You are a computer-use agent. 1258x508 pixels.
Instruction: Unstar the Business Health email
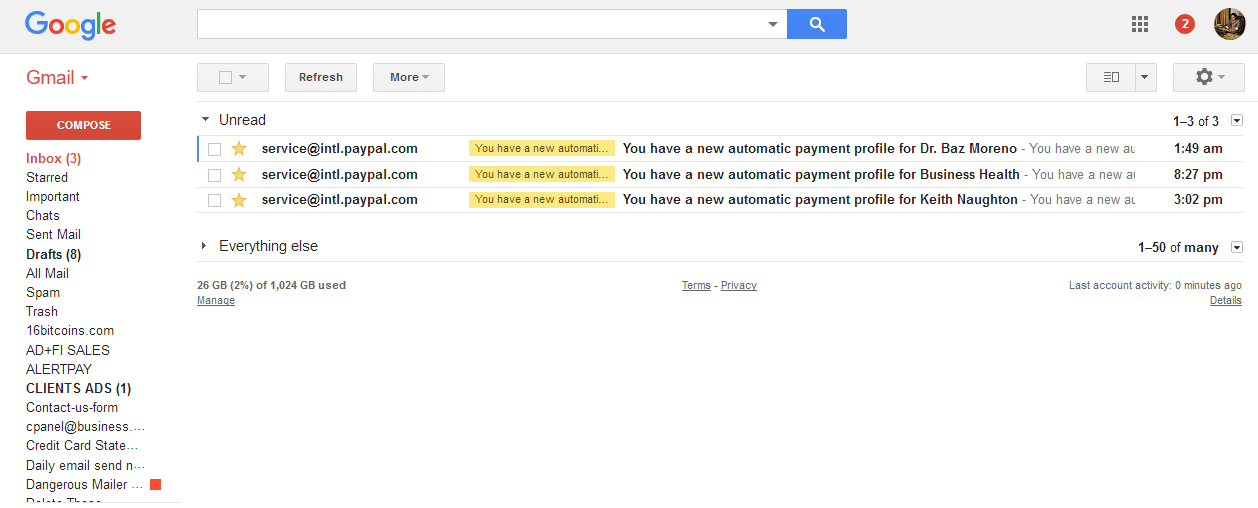point(239,174)
